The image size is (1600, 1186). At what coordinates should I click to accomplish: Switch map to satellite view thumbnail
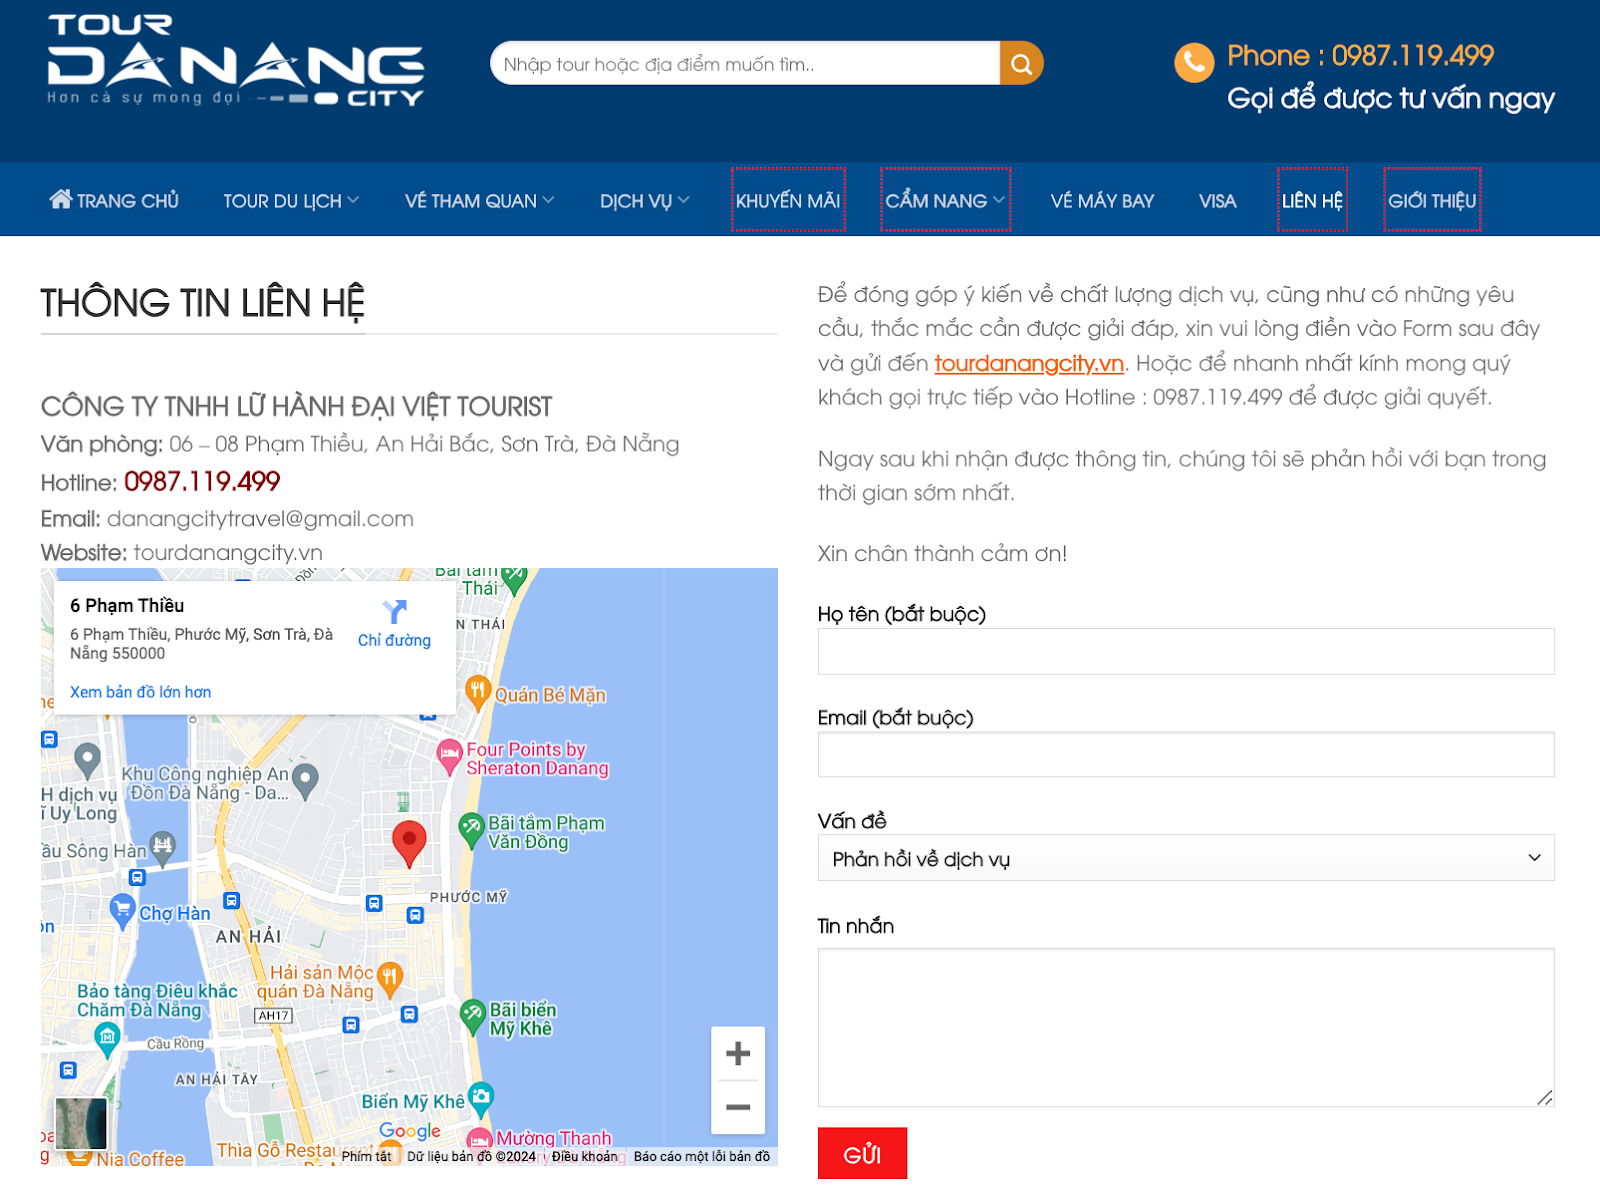80,1123
